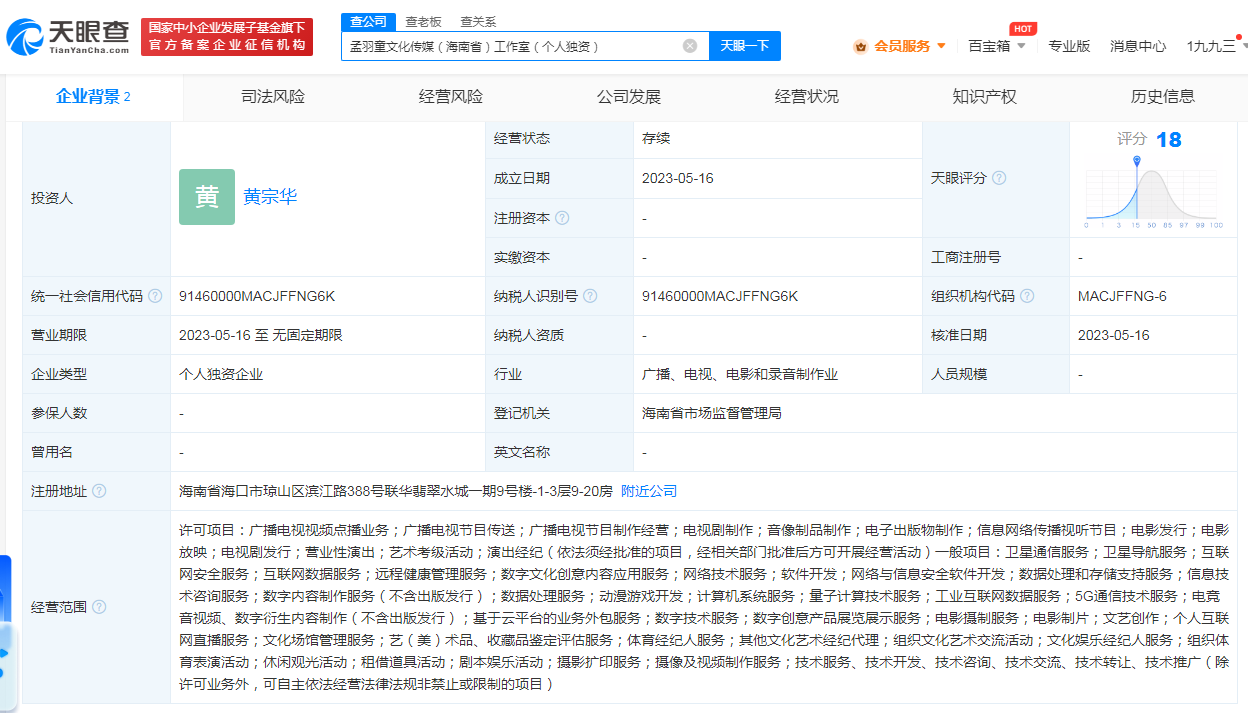The width and height of the screenshot is (1248, 713).
Task: Switch to the 历史信息 tab
Action: (1163, 97)
